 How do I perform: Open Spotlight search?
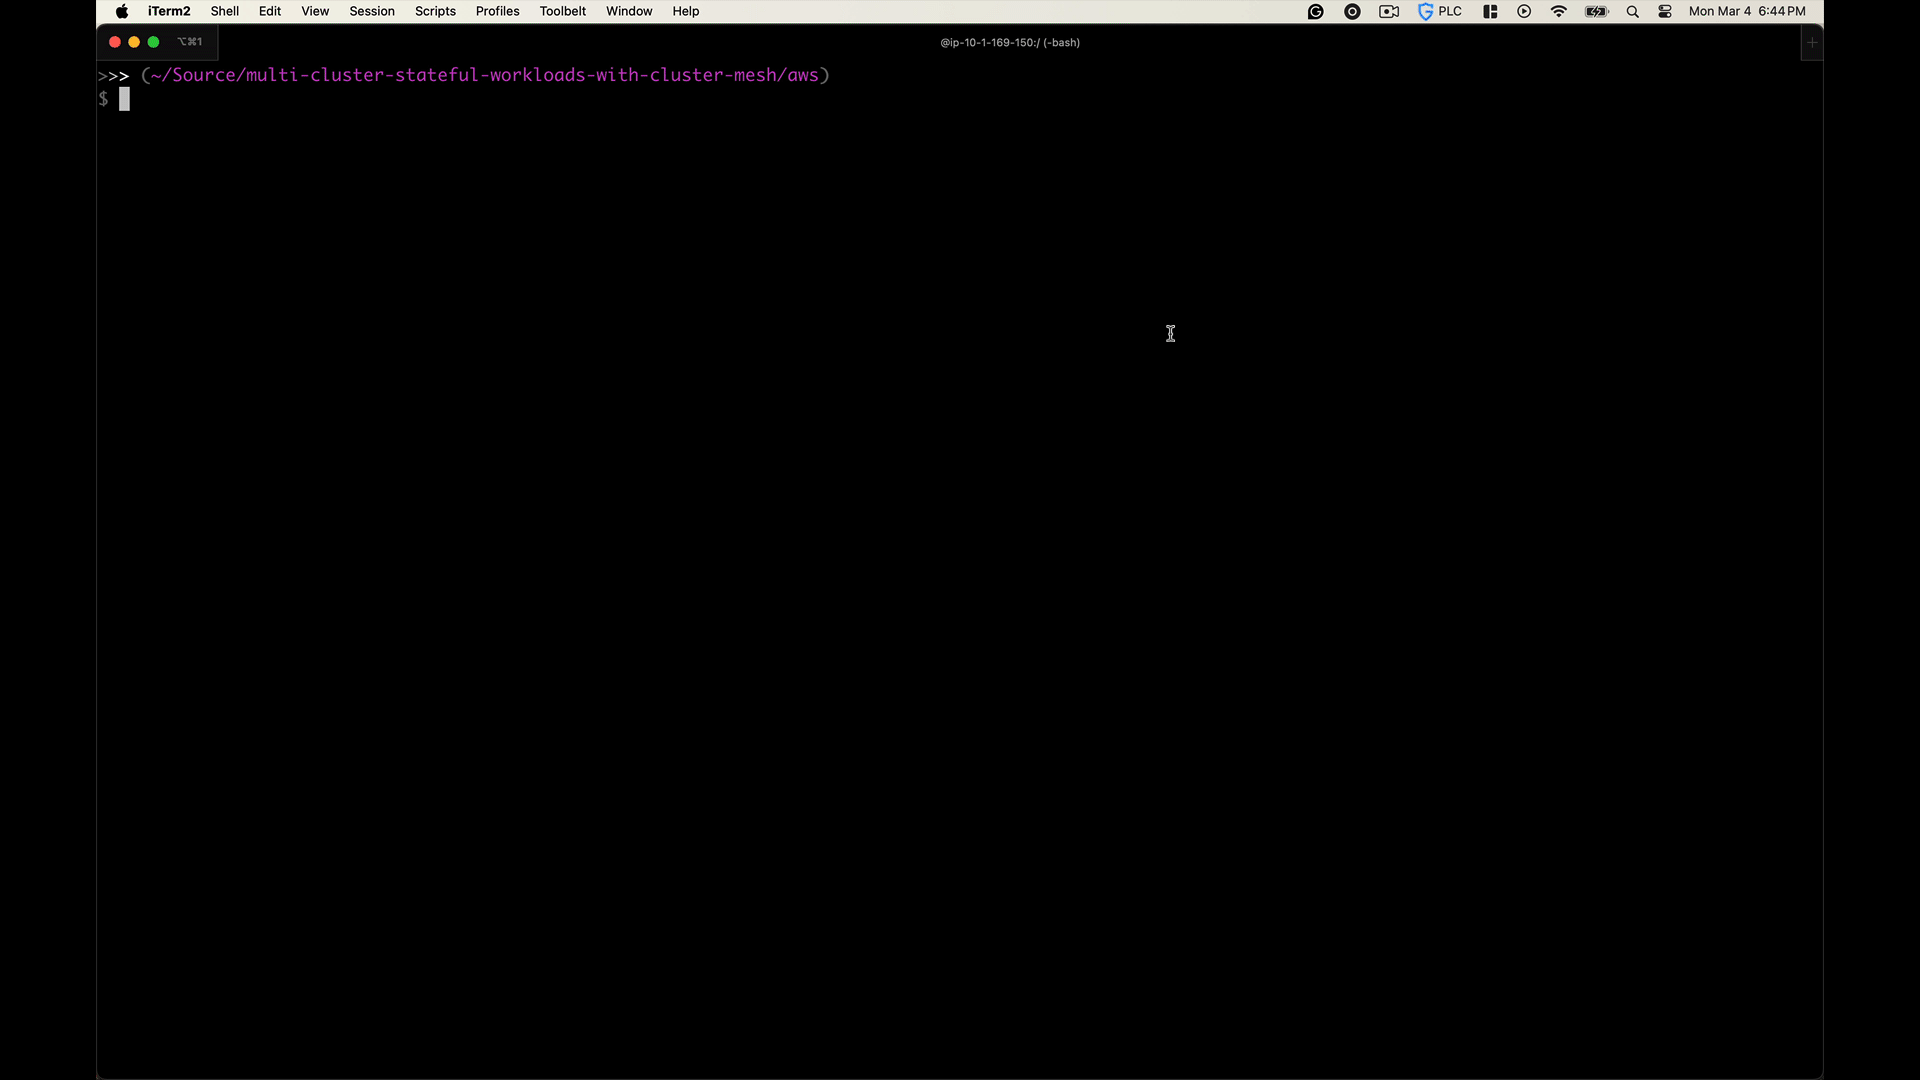[x=1632, y=11]
